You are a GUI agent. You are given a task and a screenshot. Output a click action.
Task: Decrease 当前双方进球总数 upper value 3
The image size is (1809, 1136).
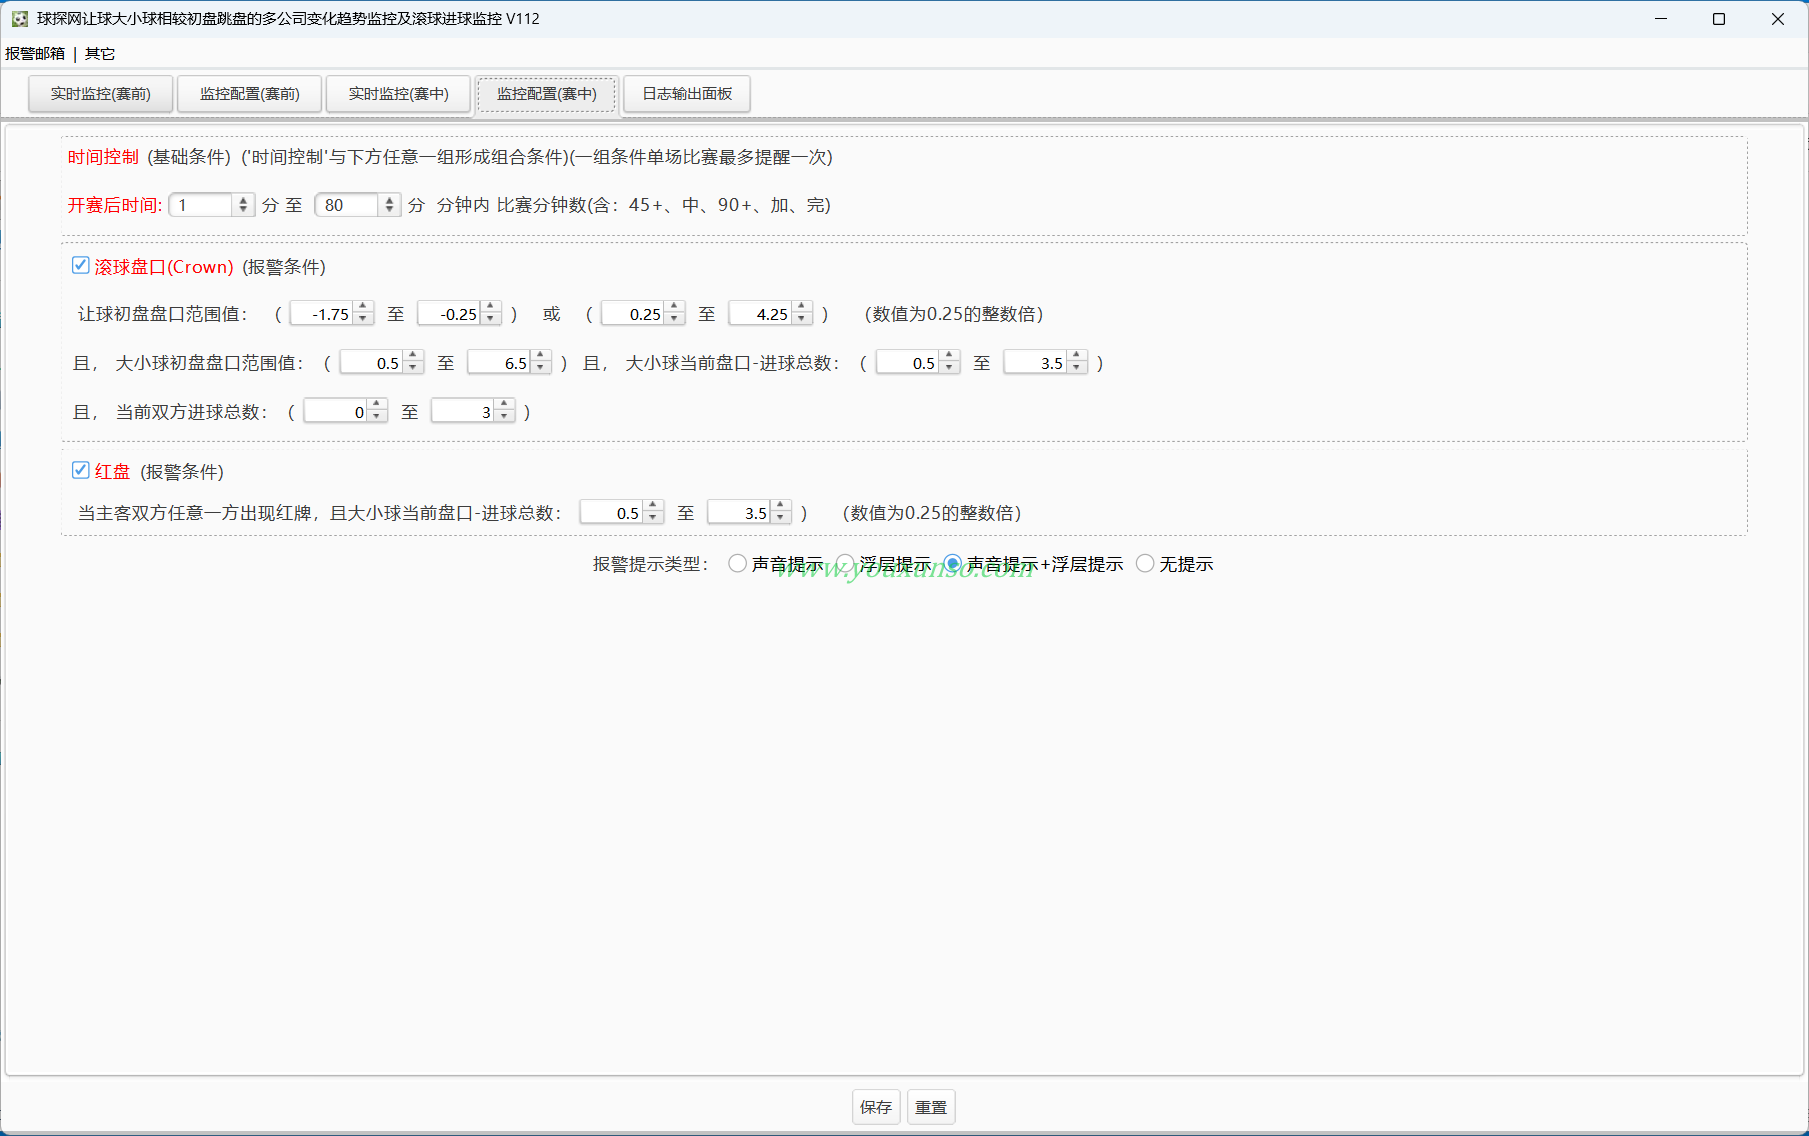click(504, 418)
